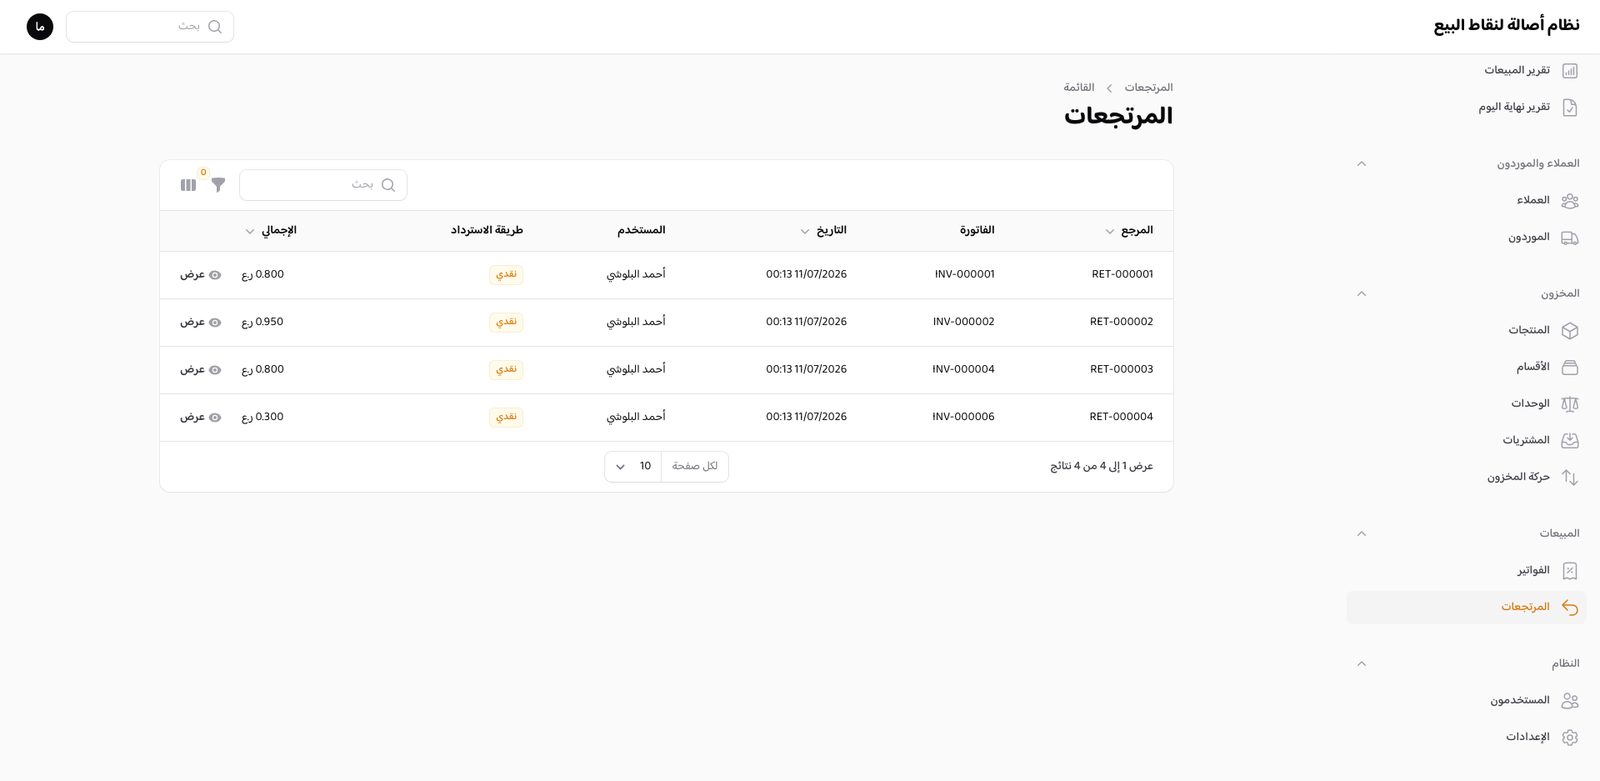Collapse the المبيعات sidebar section

pyautogui.click(x=1361, y=534)
